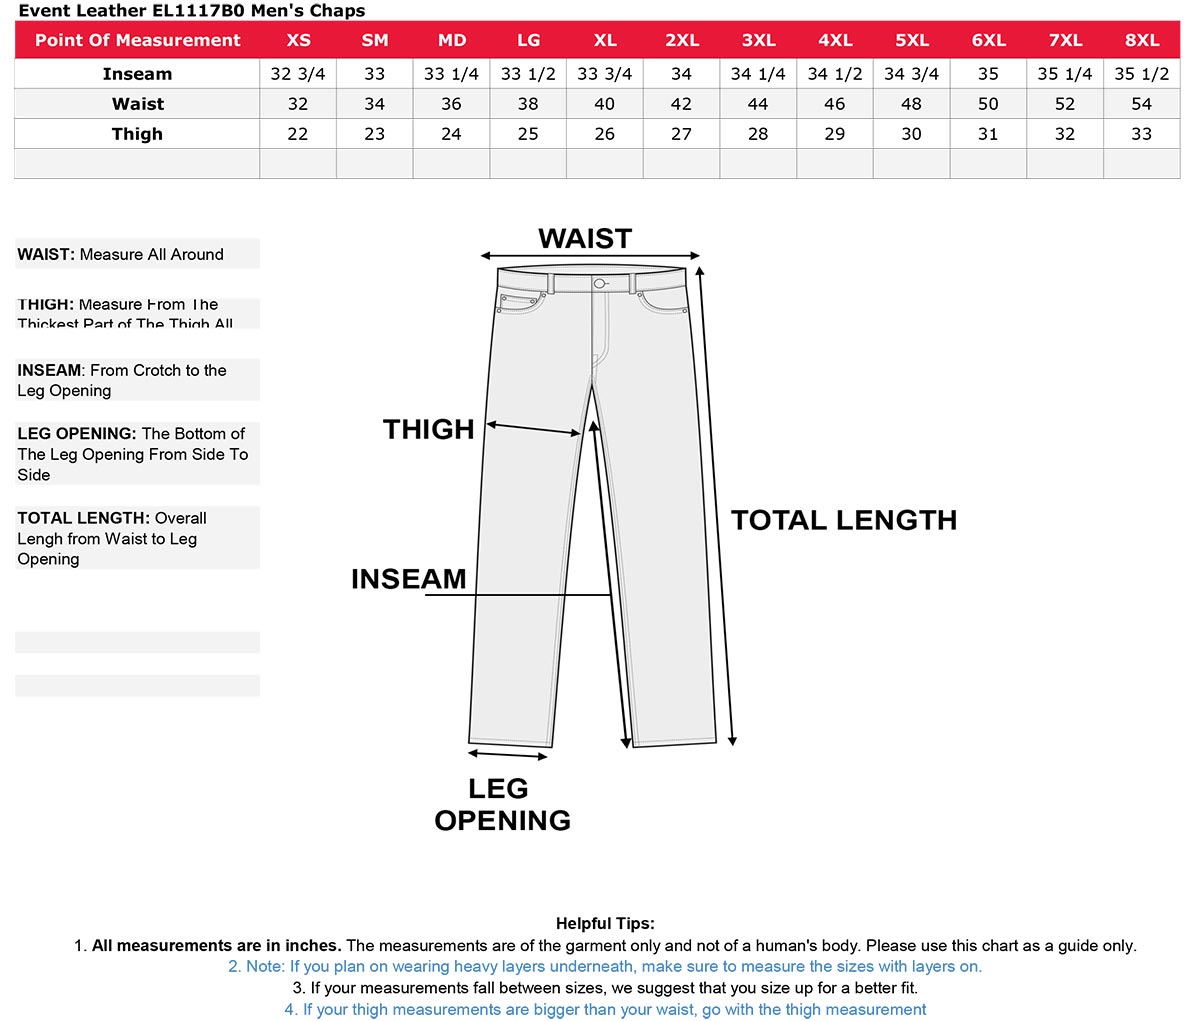Click the blue heavy layers note
This screenshot has height=1021, width=1200.
pyautogui.click(x=605, y=966)
